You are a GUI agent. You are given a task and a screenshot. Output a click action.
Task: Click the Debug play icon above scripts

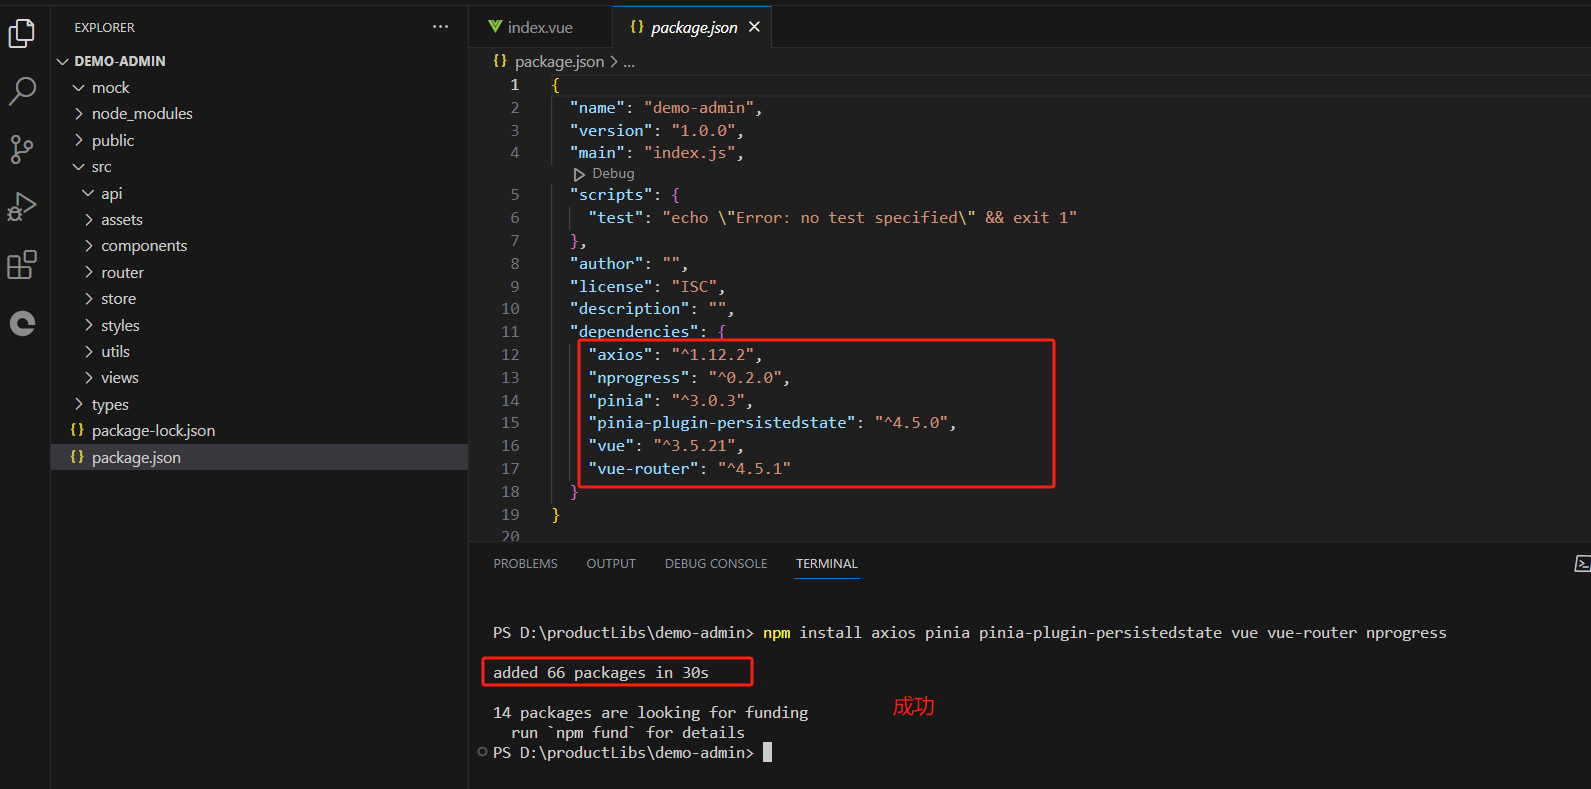579,174
